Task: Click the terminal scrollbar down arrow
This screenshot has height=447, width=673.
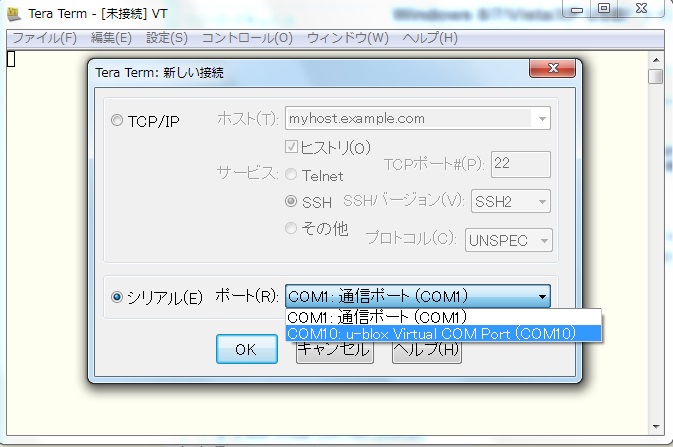Action: pos(656,426)
